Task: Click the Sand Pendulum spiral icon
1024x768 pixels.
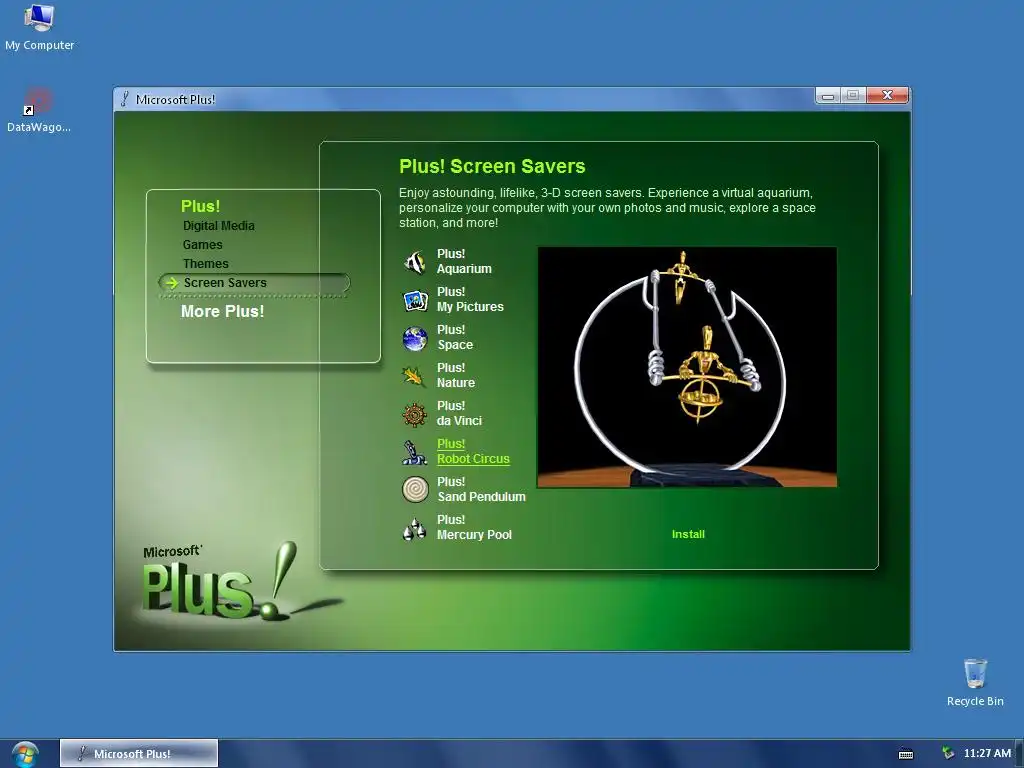Action: [x=415, y=490]
